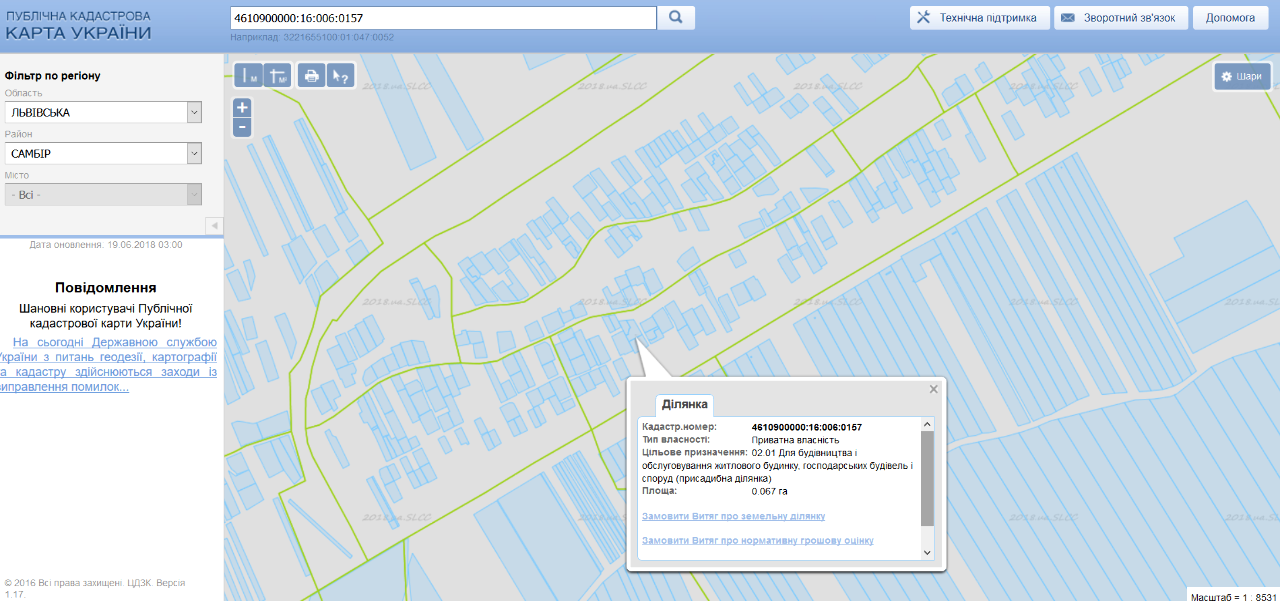
Task: Zoom out on the map
Action: click(x=242, y=127)
